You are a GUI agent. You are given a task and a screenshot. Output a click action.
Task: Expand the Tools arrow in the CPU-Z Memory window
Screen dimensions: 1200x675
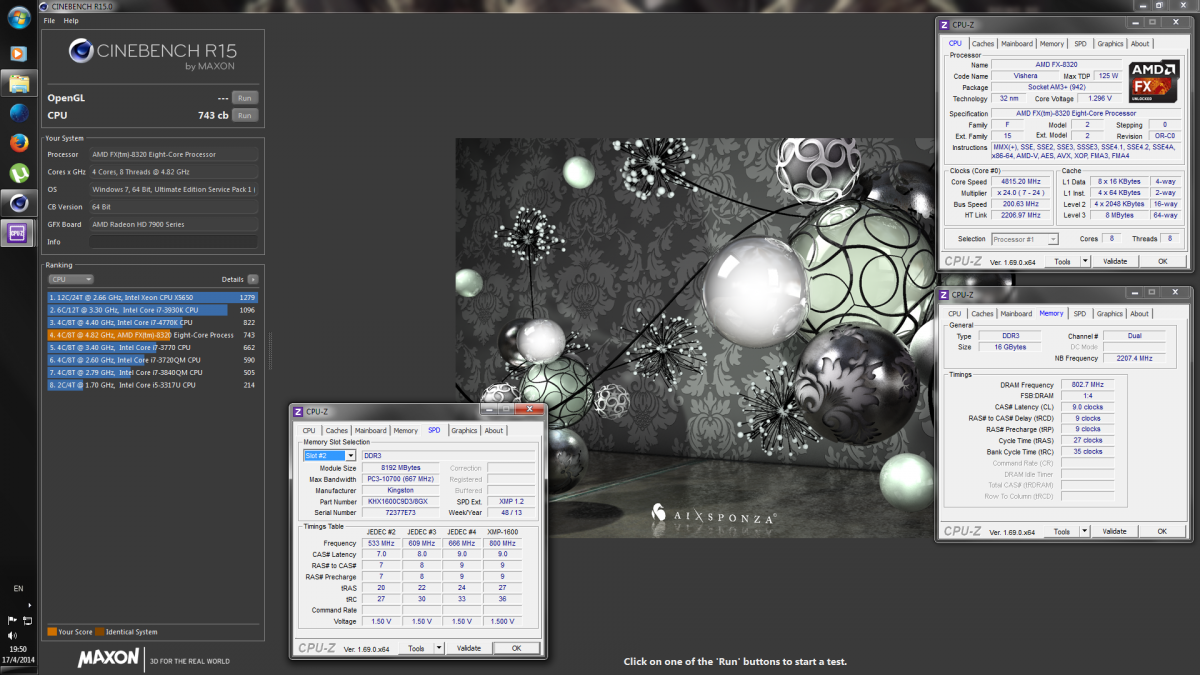(1083, 532)
